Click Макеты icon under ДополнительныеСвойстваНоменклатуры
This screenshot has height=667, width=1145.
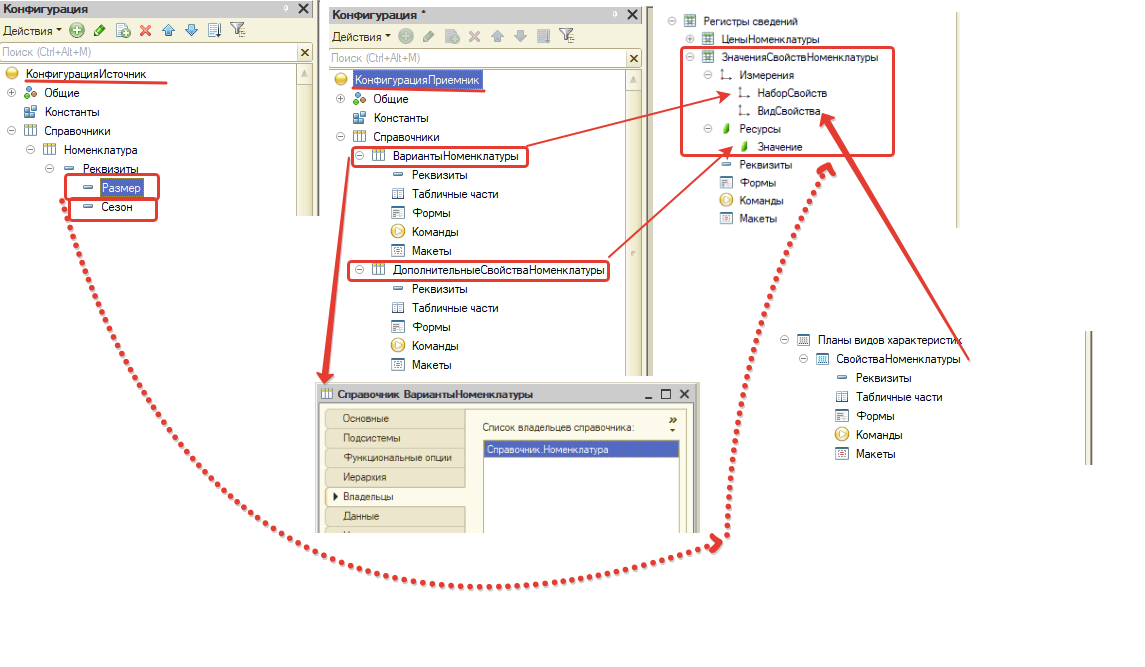pos(398,365)
